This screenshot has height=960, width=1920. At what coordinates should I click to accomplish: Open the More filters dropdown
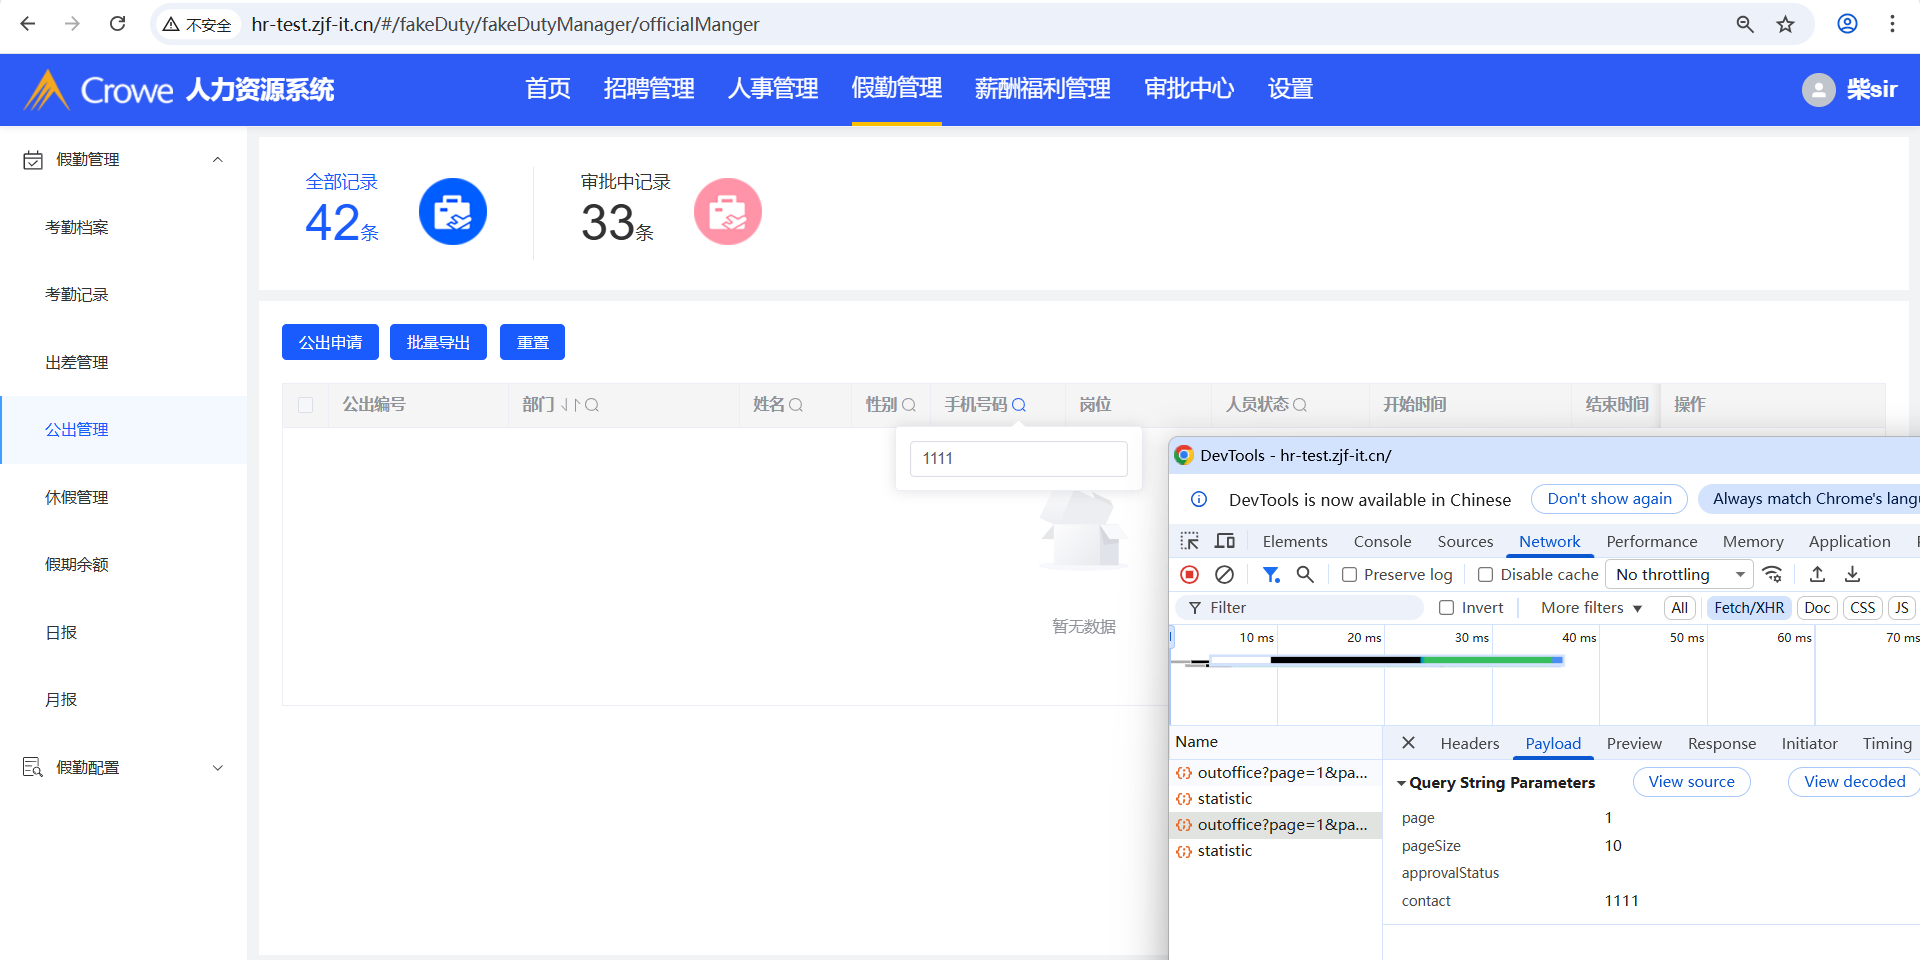[x=1591, y=607]
